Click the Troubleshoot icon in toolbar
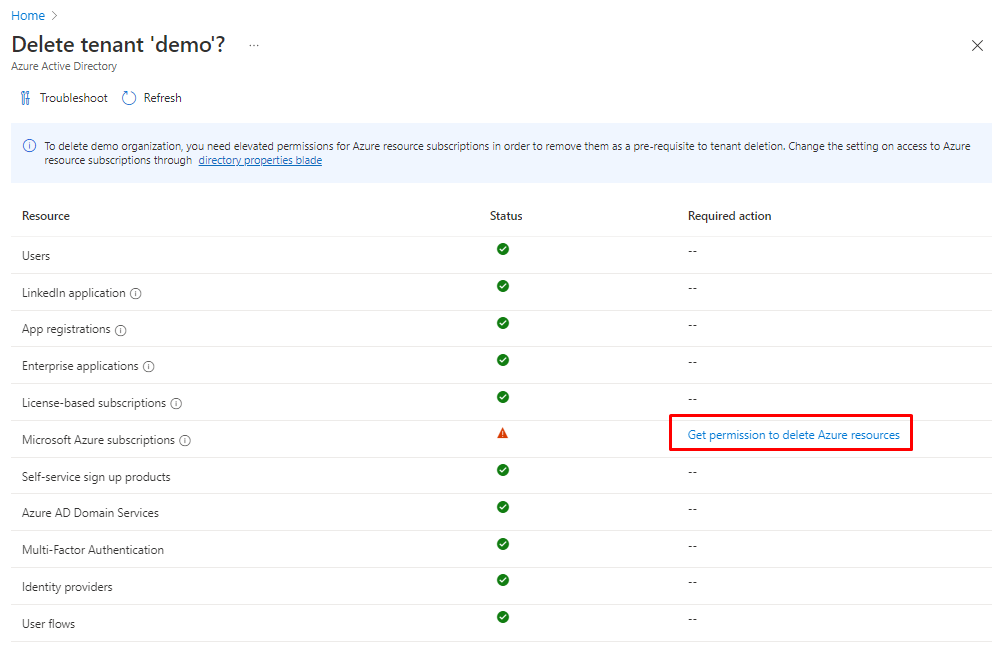 coord(25,98)
